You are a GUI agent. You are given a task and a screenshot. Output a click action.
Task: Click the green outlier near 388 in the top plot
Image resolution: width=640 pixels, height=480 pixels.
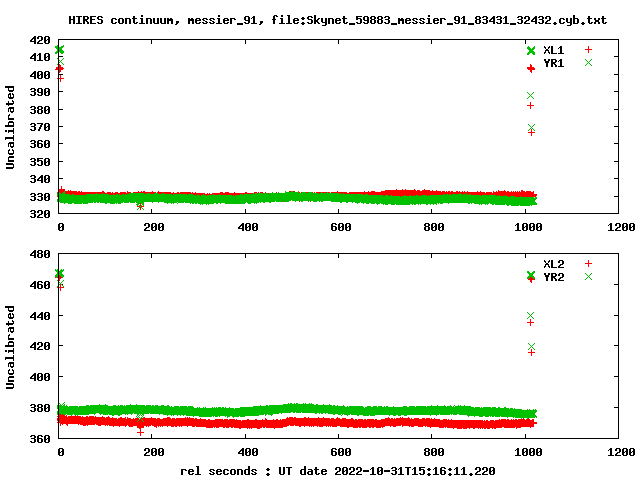coord(530,96)
